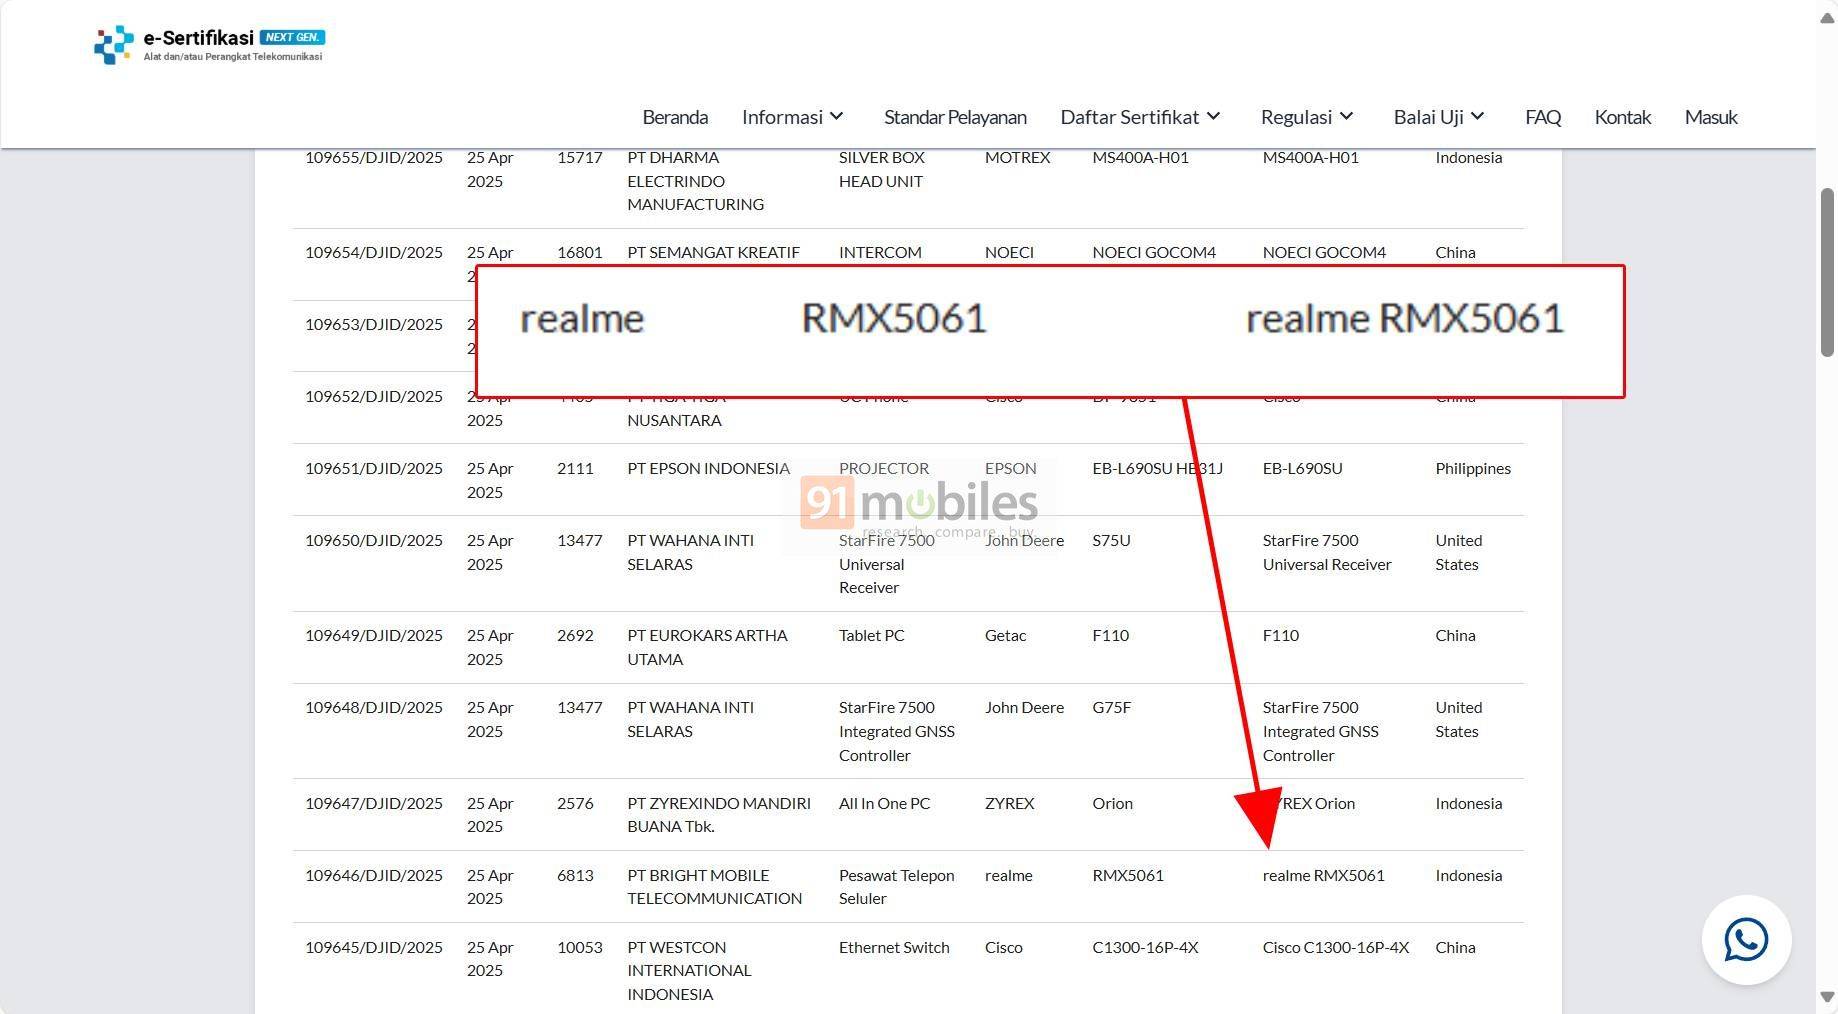The width and height of the screenshot is (1838, 1014).
Task: Click the realme brand cell in row 109646
Action: pyautogui.click(x=1008, y=875)
